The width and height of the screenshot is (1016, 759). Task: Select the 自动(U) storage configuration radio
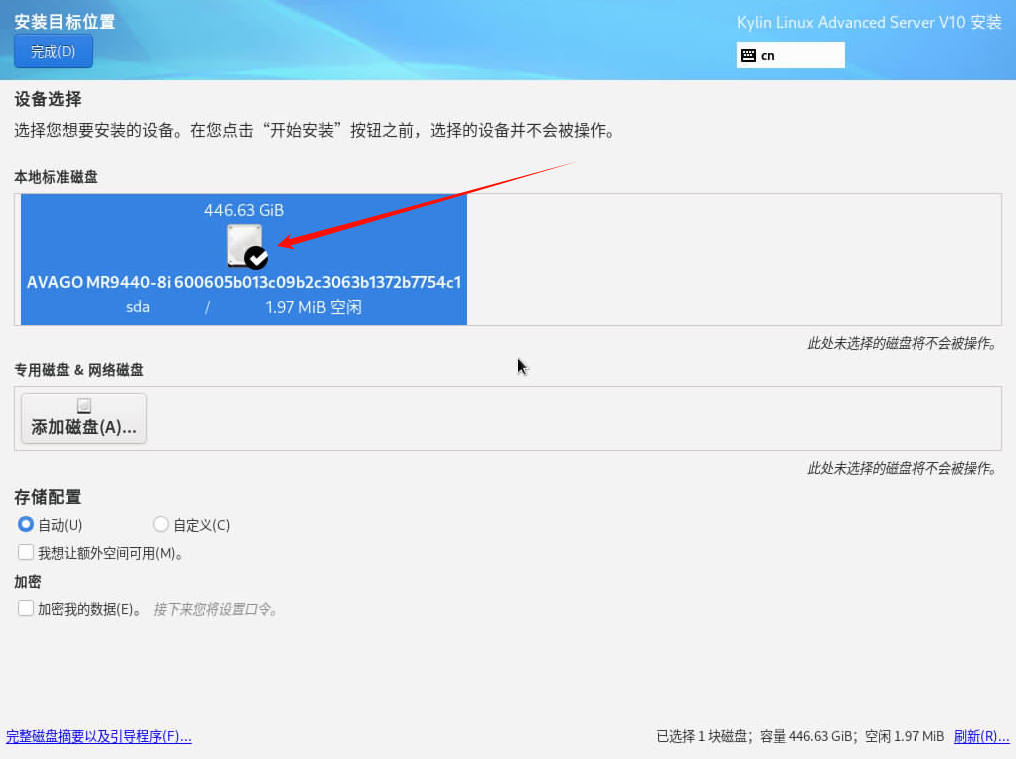coord(23,524)
